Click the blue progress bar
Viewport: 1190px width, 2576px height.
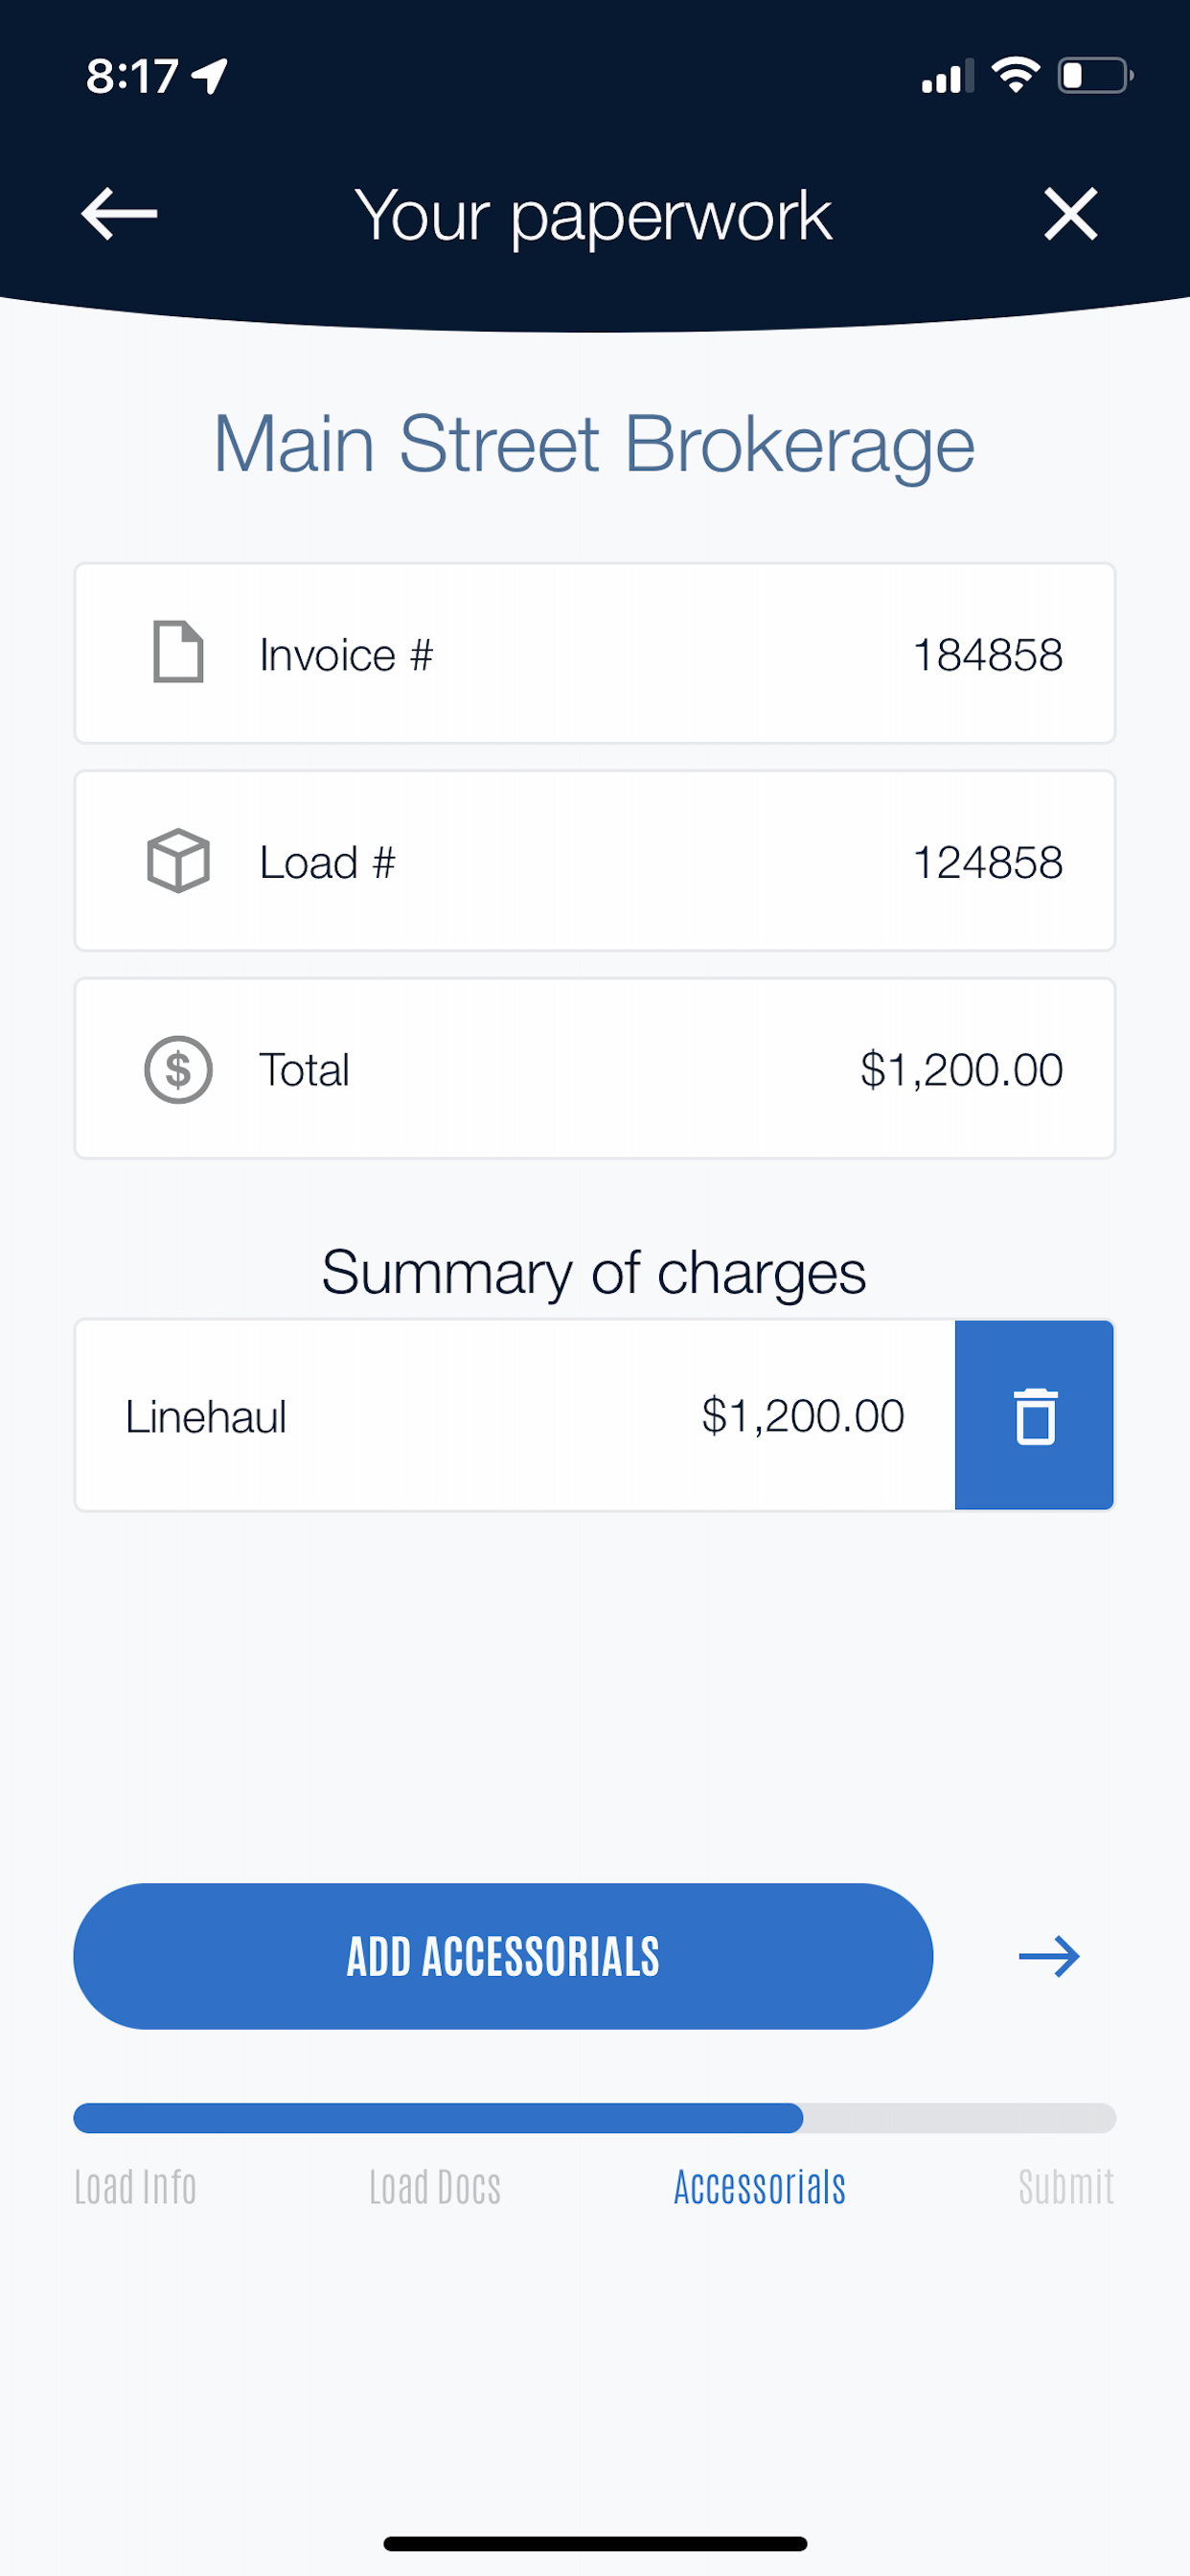(x=438, y=2118)
